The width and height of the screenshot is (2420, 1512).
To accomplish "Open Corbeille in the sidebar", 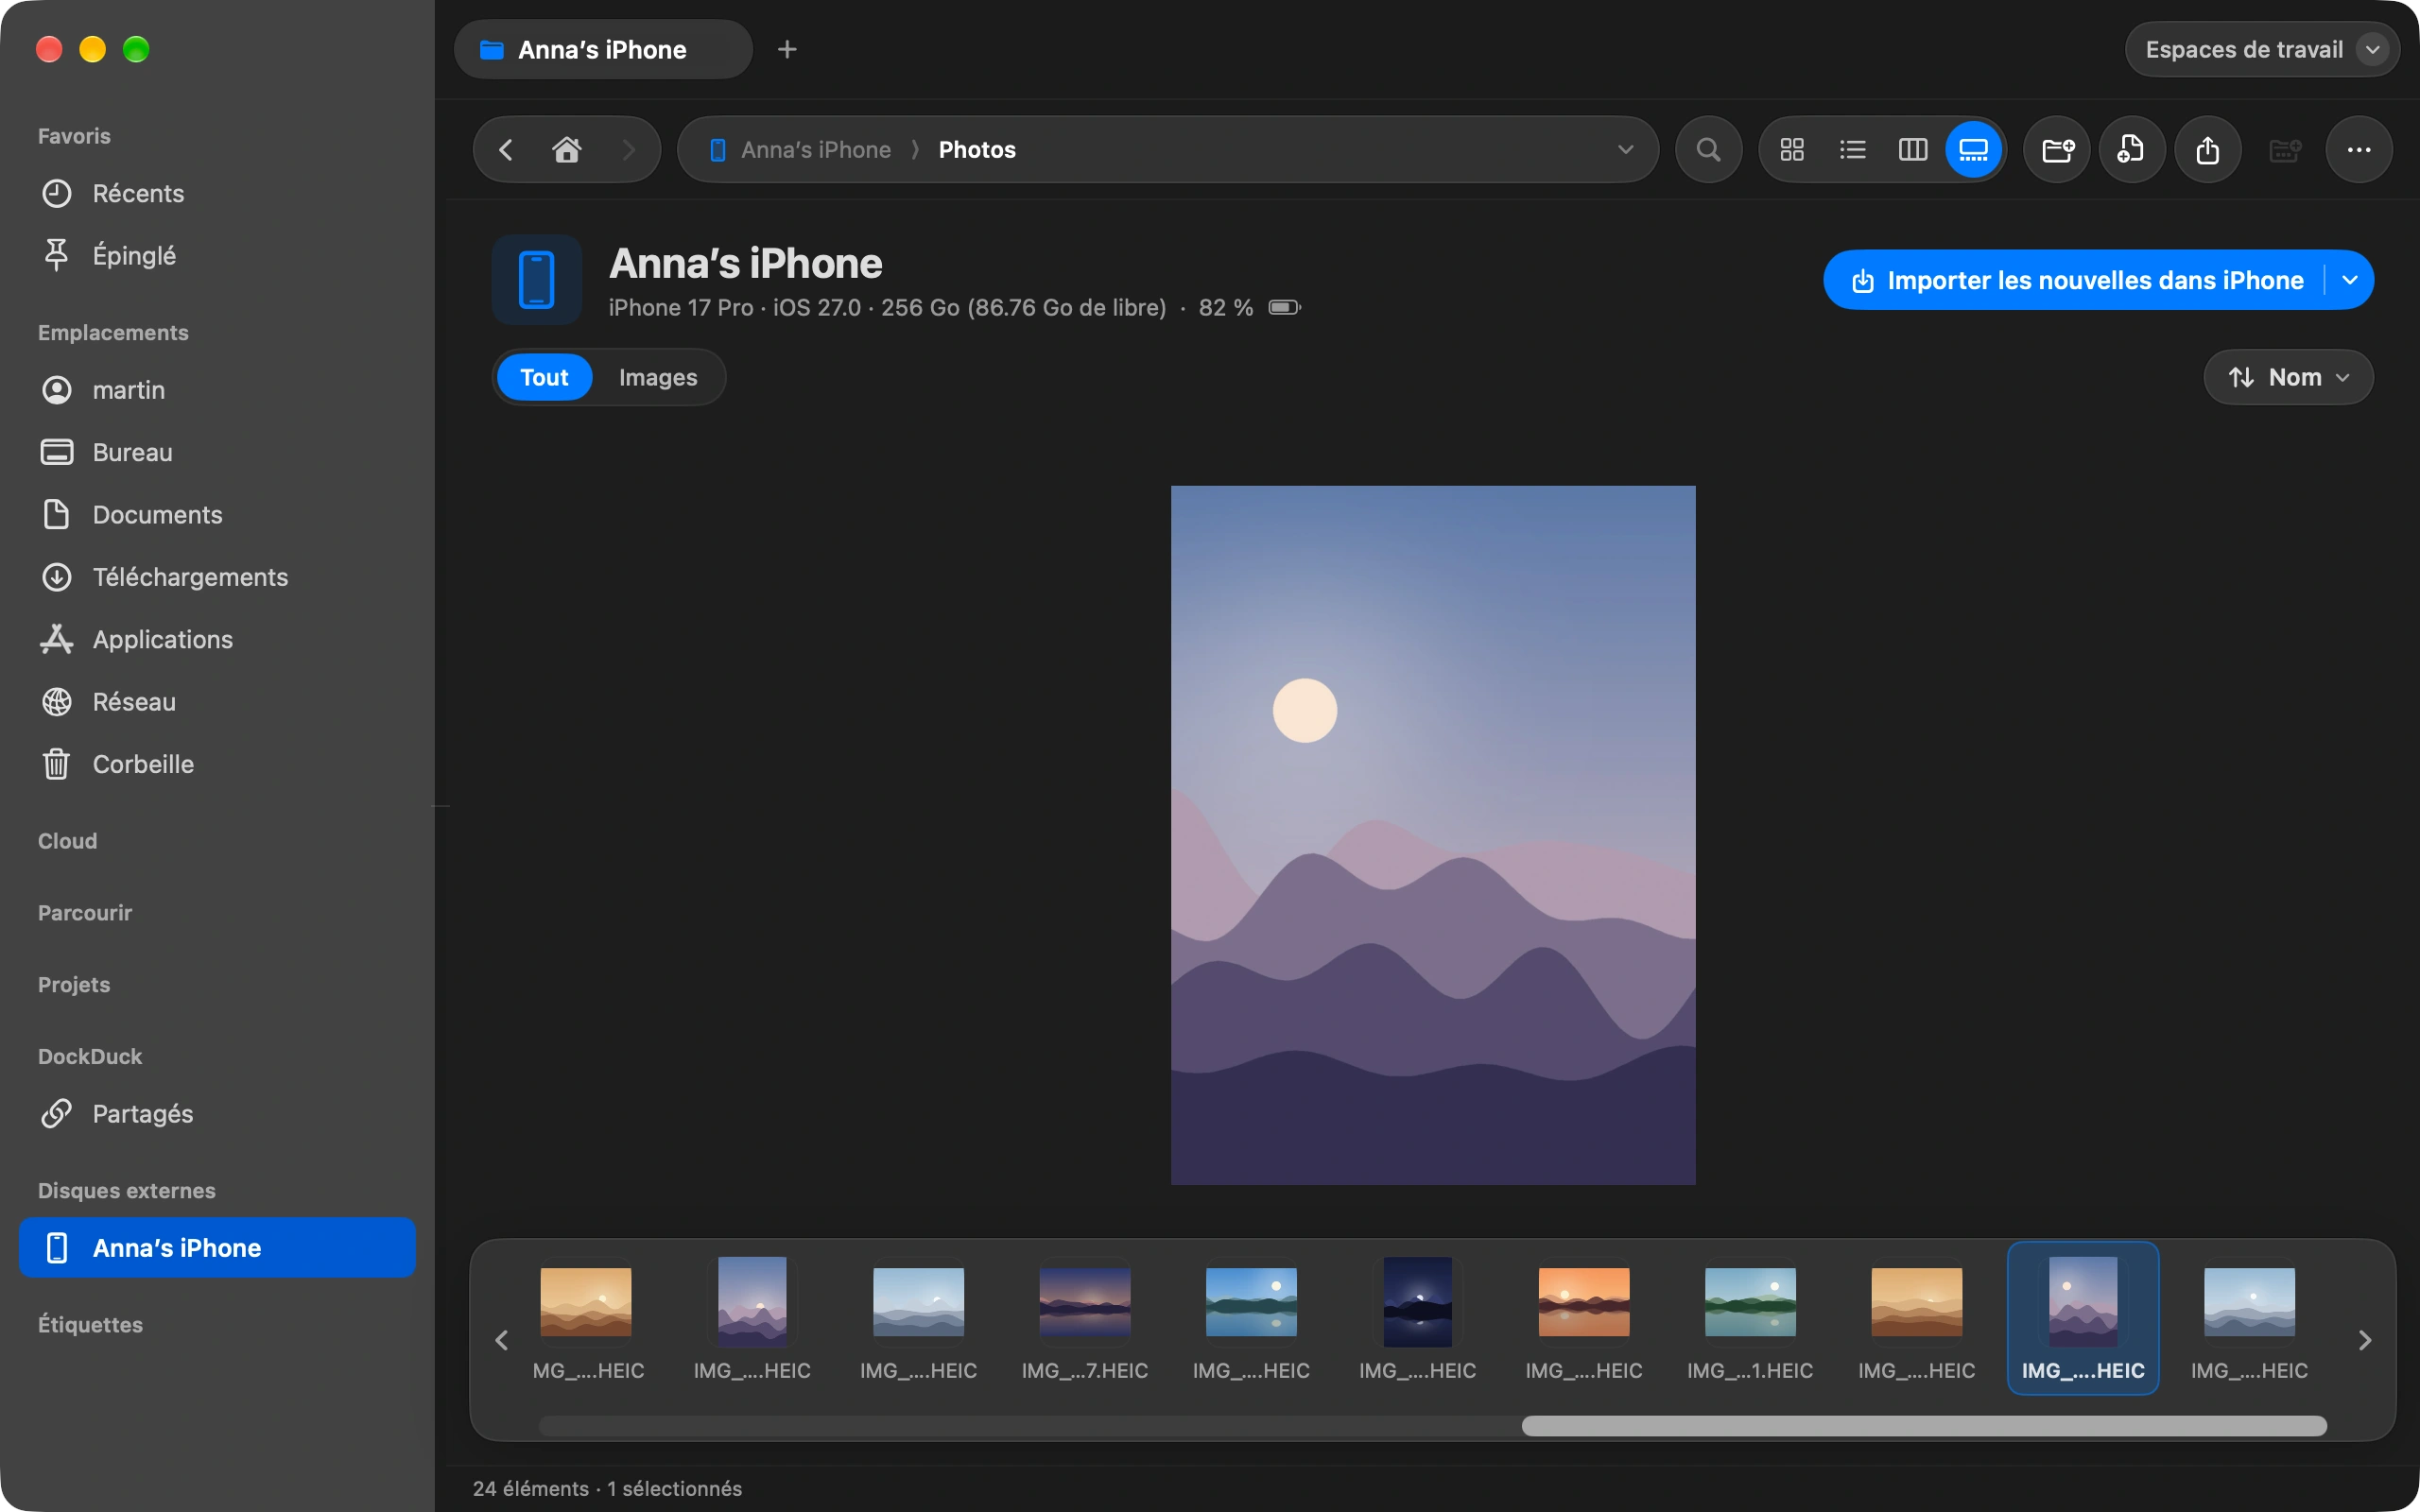I will click(x=217, y=764).
